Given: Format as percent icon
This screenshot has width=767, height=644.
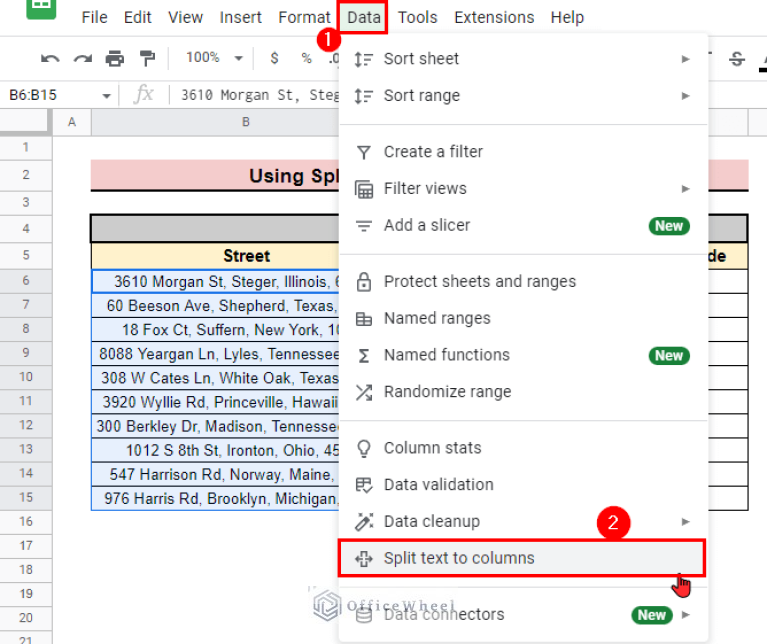Looking at the screenshot, I should coord(307,58).
